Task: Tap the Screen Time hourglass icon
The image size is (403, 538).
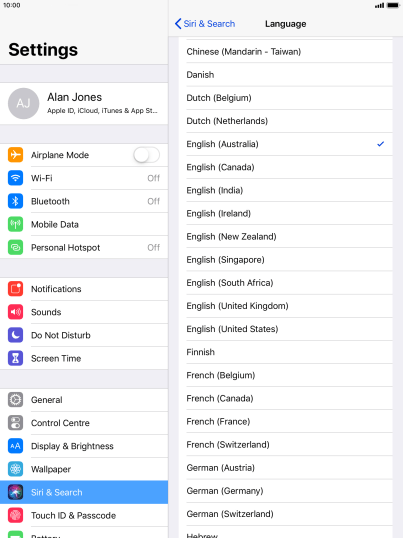Action: (x=15, y=358)
